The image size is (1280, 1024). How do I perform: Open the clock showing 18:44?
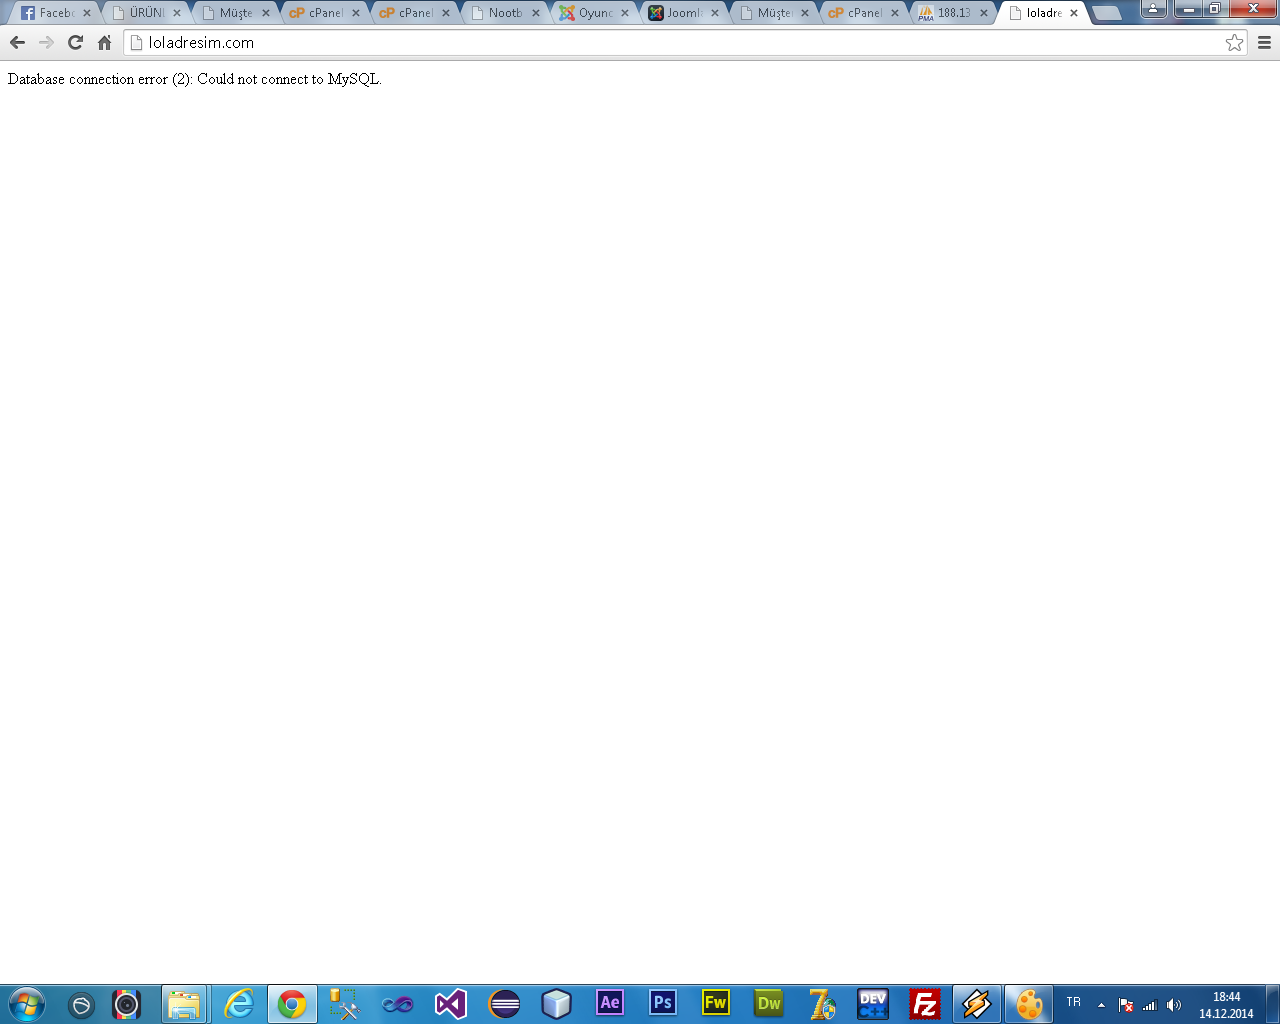click(x=1226, y=1005)
